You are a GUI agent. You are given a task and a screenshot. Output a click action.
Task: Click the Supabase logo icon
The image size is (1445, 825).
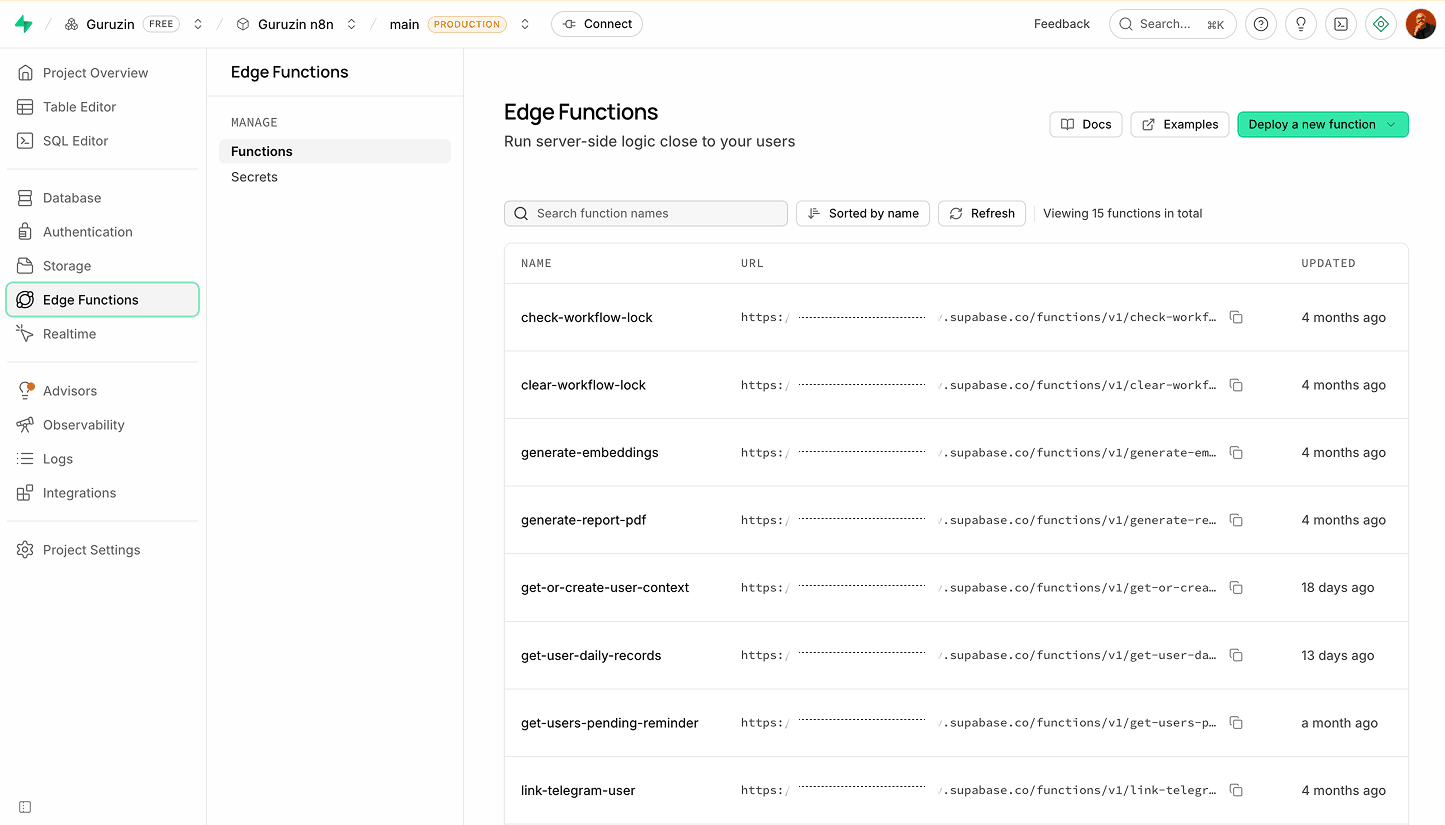(x=24, y=24)
